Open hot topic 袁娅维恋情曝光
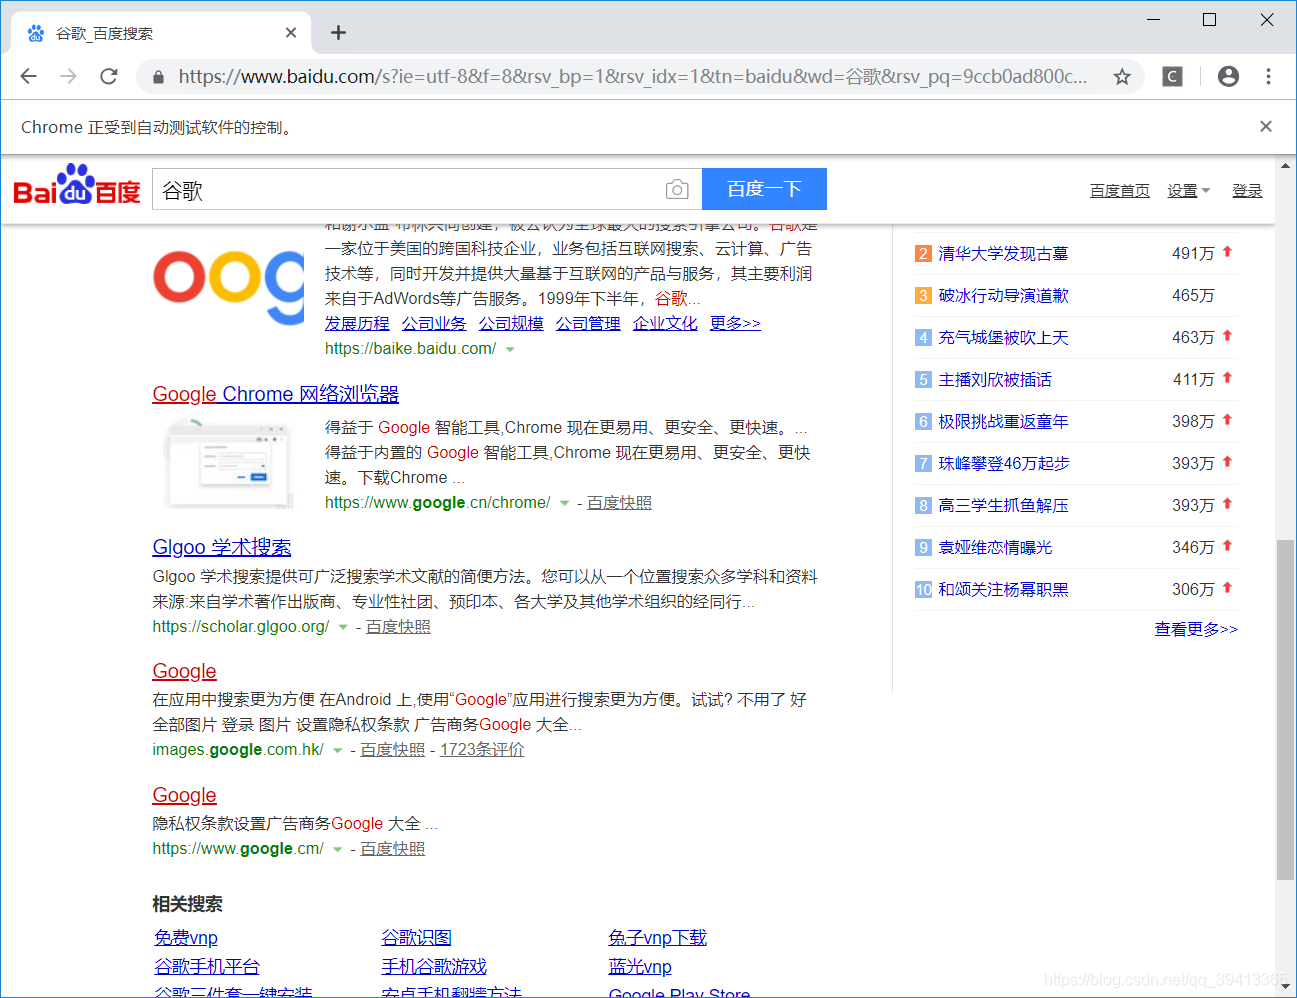Viewport: 1297px width, 998px height. [x=995, y=547]
